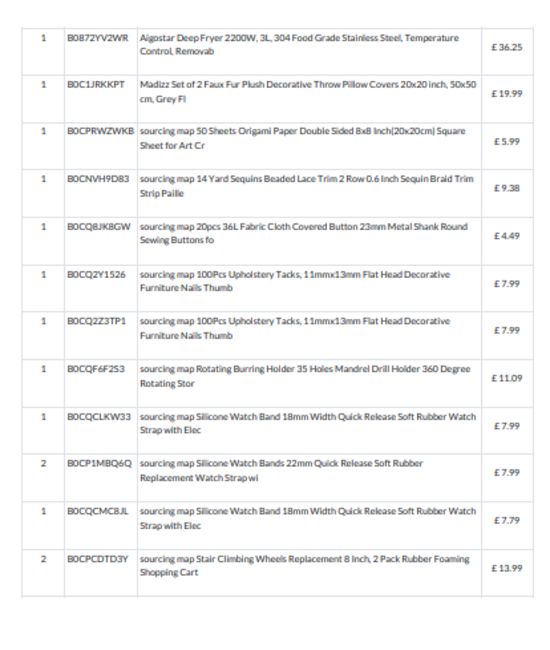The height and width of the screenshot is (650, 550).
Task: Click the £ 7.79 price cell
Action: tap(506, 520)
